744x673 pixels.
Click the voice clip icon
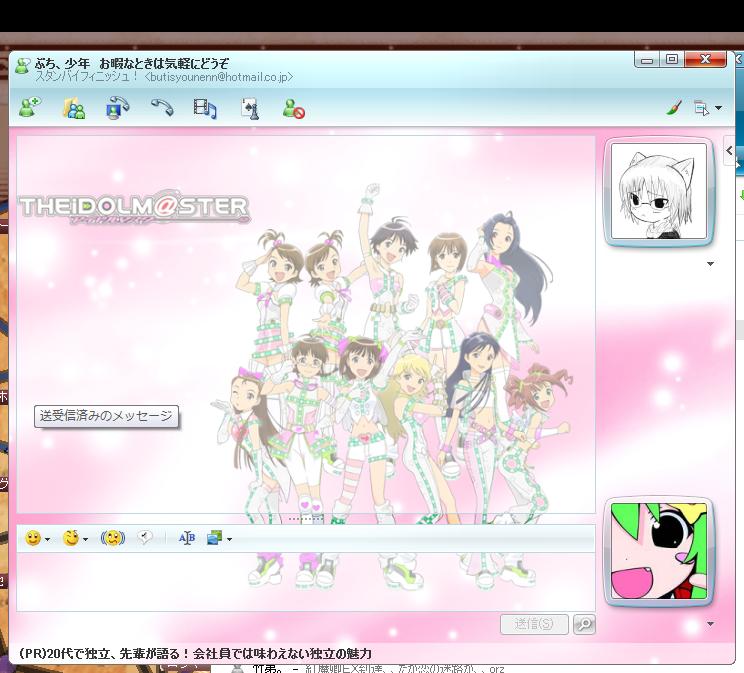145,537
